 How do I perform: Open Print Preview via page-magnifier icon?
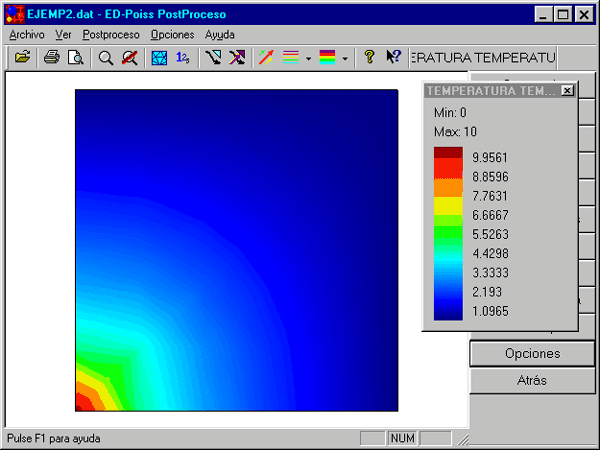coord(75,57)
